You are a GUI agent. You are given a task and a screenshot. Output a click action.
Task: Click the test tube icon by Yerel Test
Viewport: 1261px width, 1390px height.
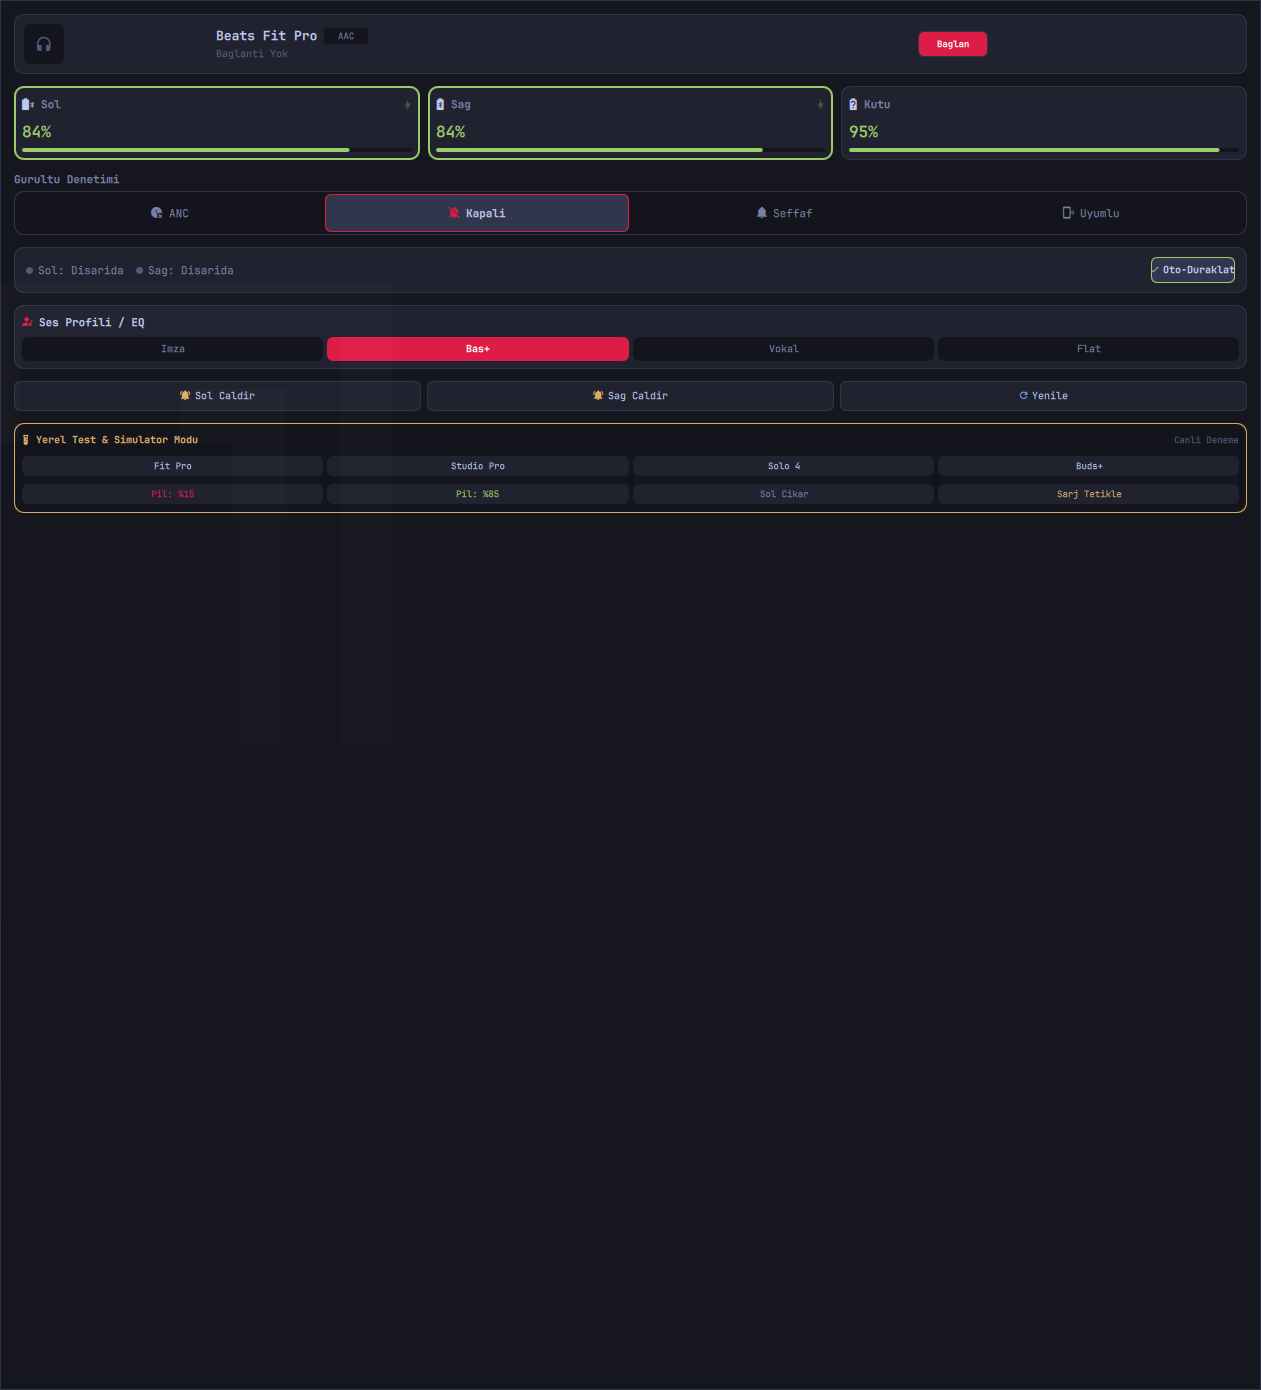tap(26, 440)
